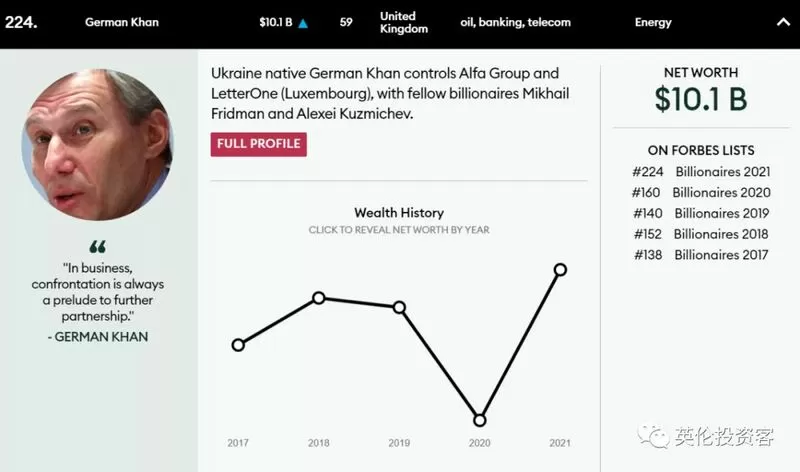Select the 2021 highest chart data point
This screenshot has width=800, height=472.
coord(560,269)
